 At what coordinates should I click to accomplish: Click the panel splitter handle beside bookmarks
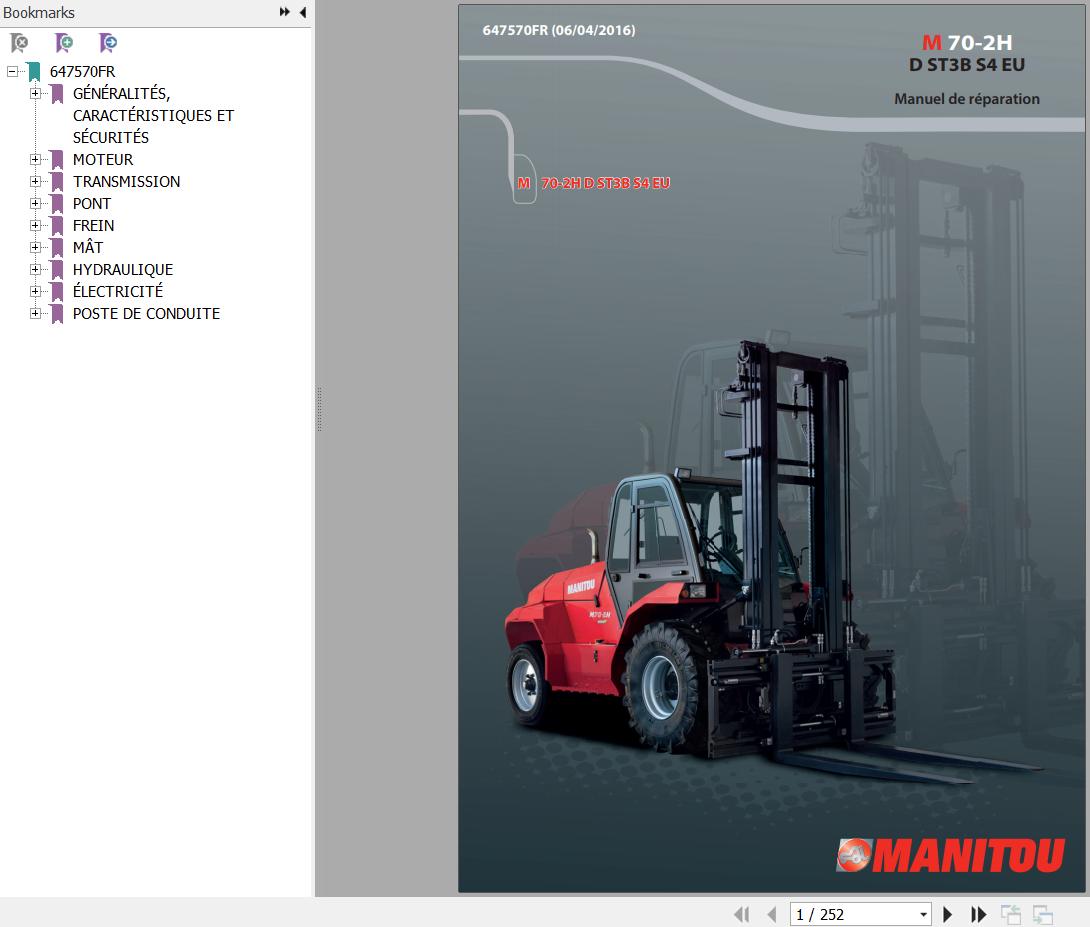point(319,409)
